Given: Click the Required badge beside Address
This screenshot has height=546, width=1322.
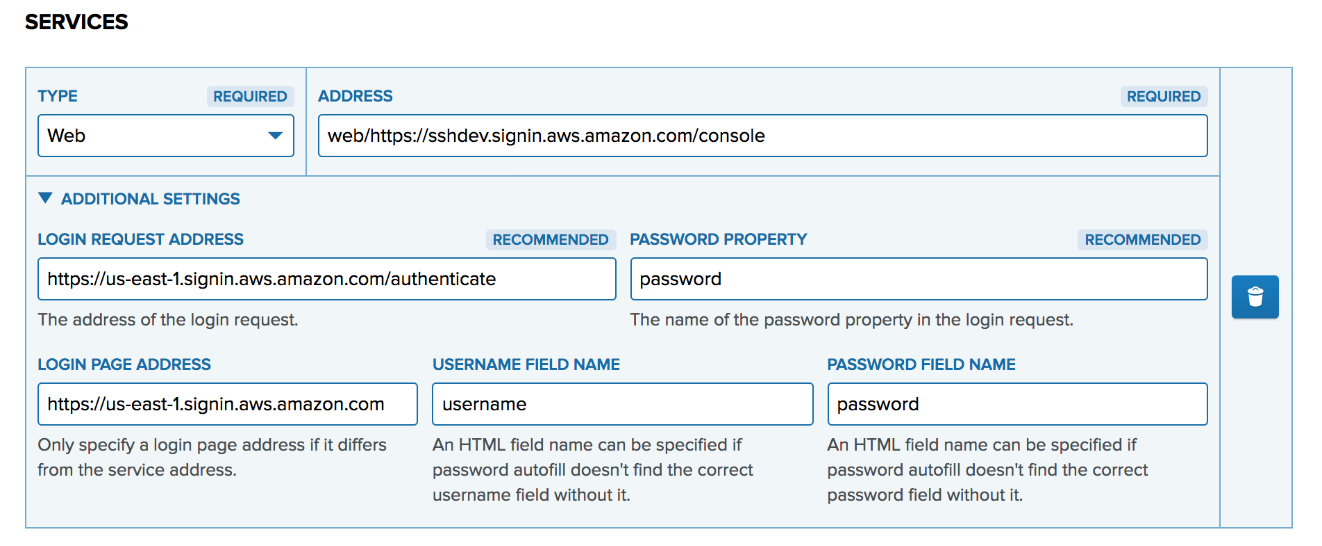Looking at the screenshot, I should pos(1164,96).
